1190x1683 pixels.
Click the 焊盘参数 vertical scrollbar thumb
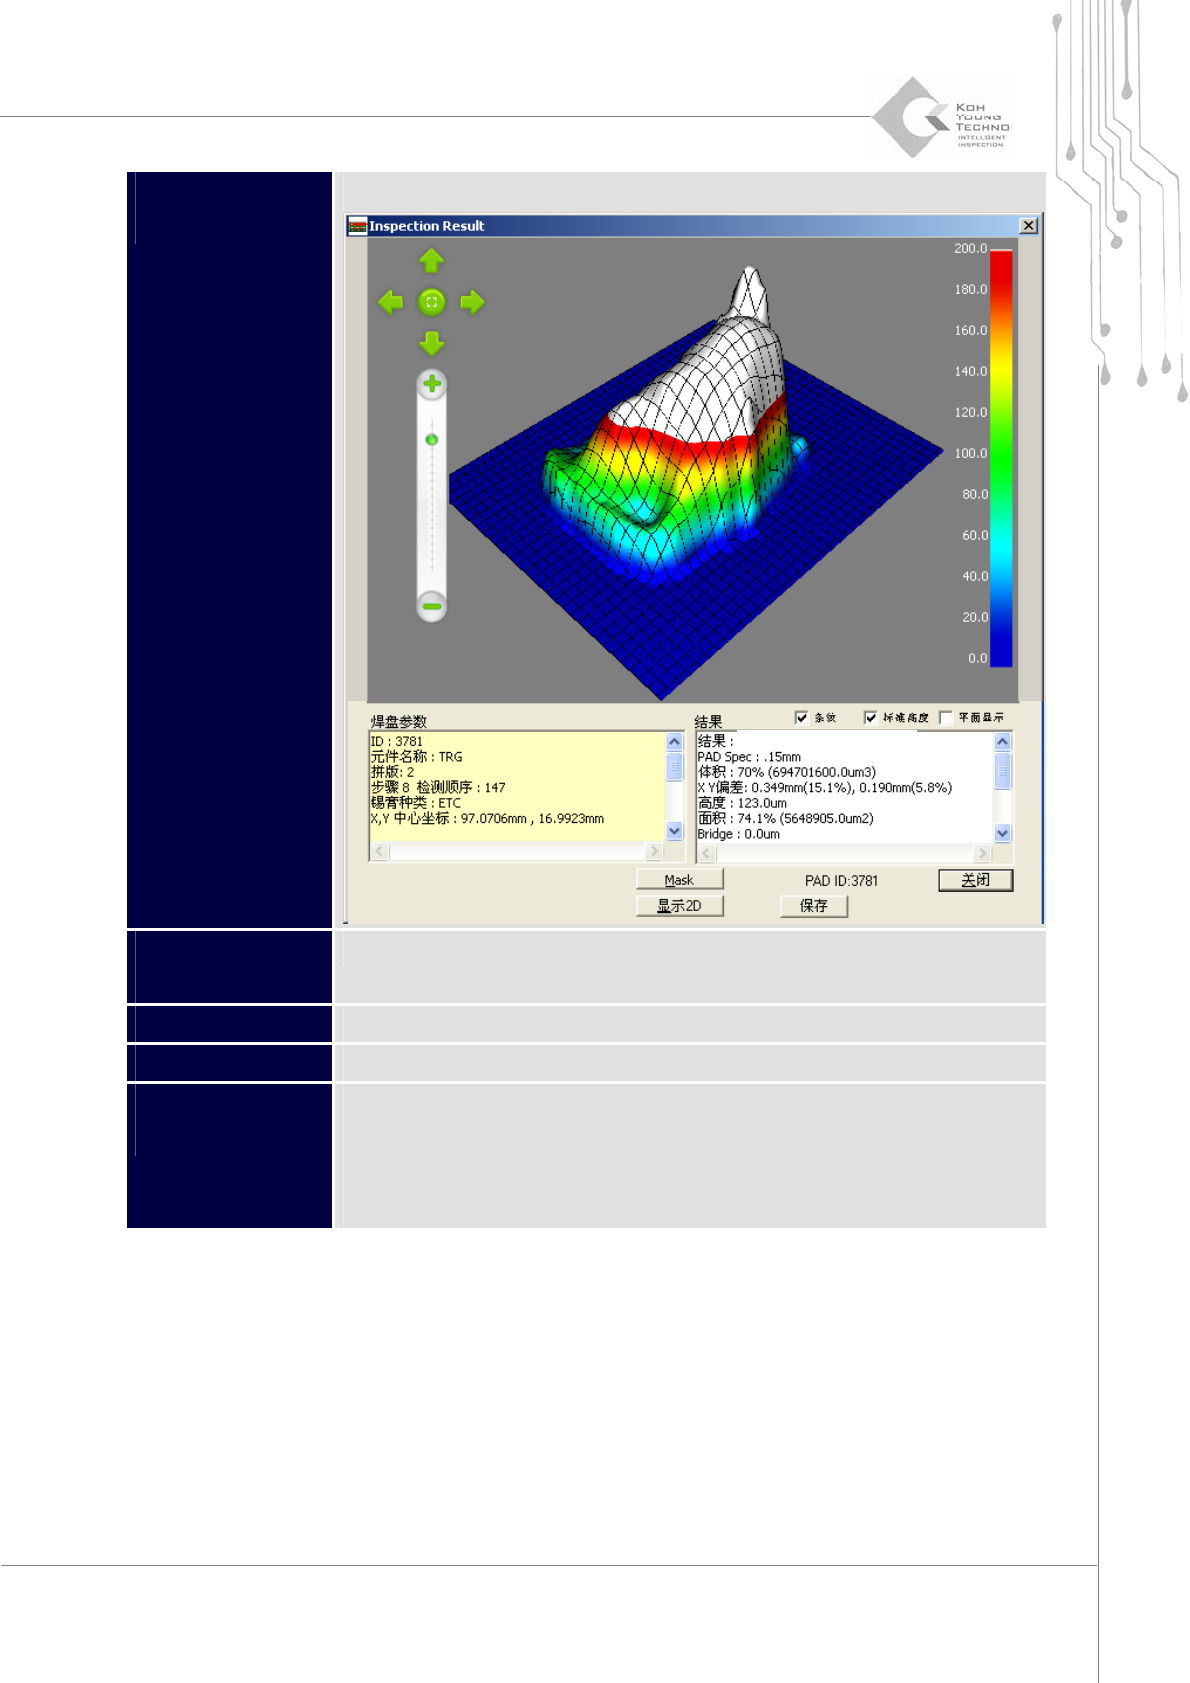tap(674, 767)
